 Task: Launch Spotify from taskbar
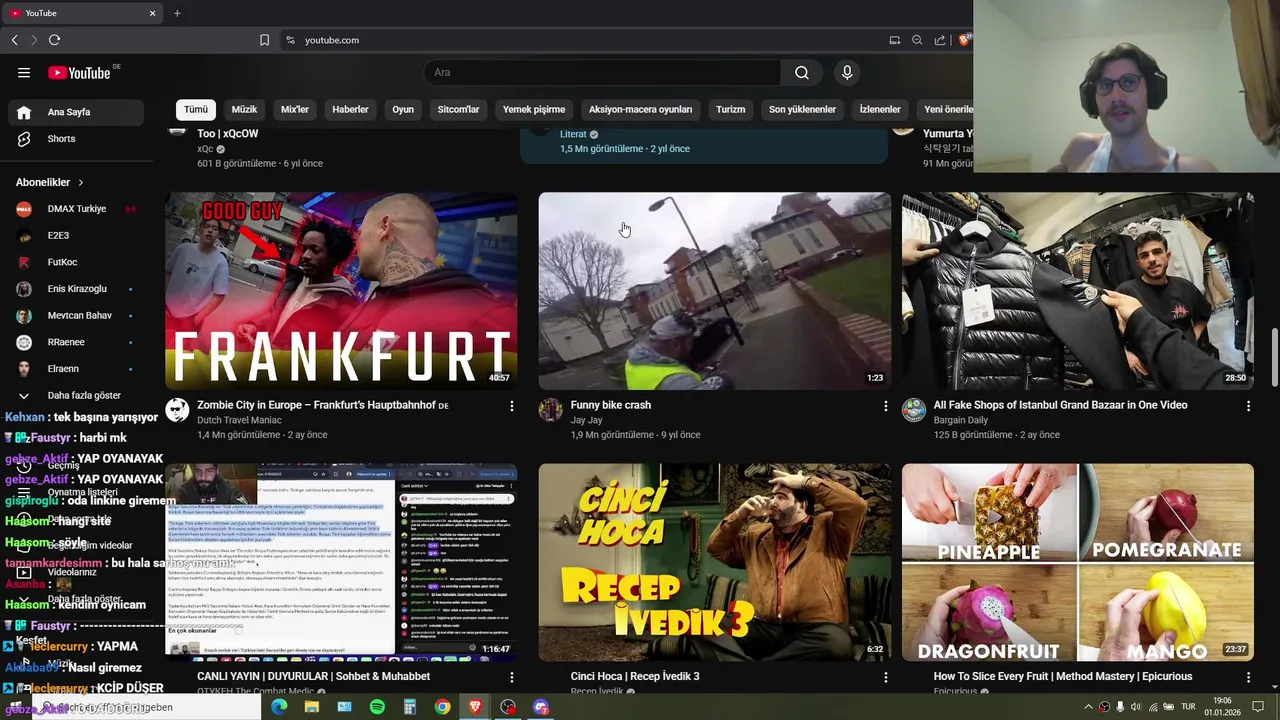377,707
